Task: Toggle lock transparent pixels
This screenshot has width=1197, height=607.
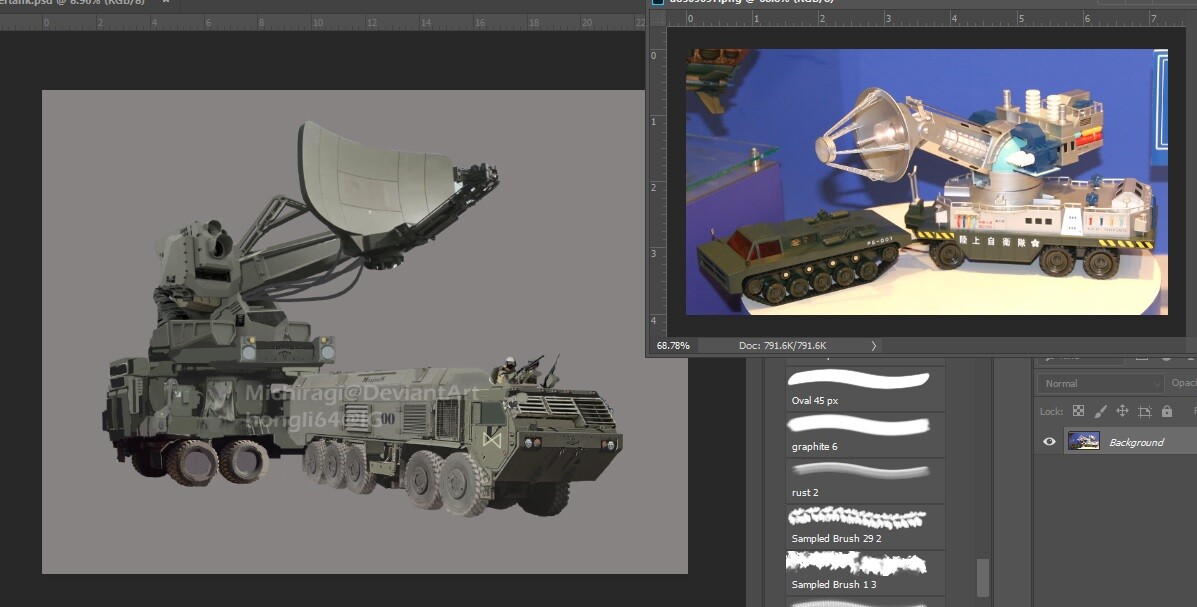Action: (x=1078, y=411)
